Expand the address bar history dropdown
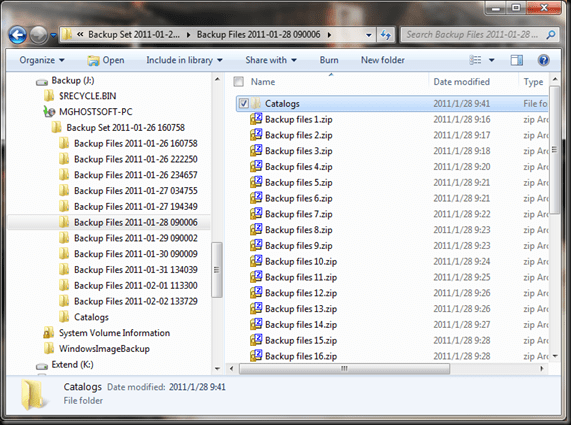 [x=369, y=35]
